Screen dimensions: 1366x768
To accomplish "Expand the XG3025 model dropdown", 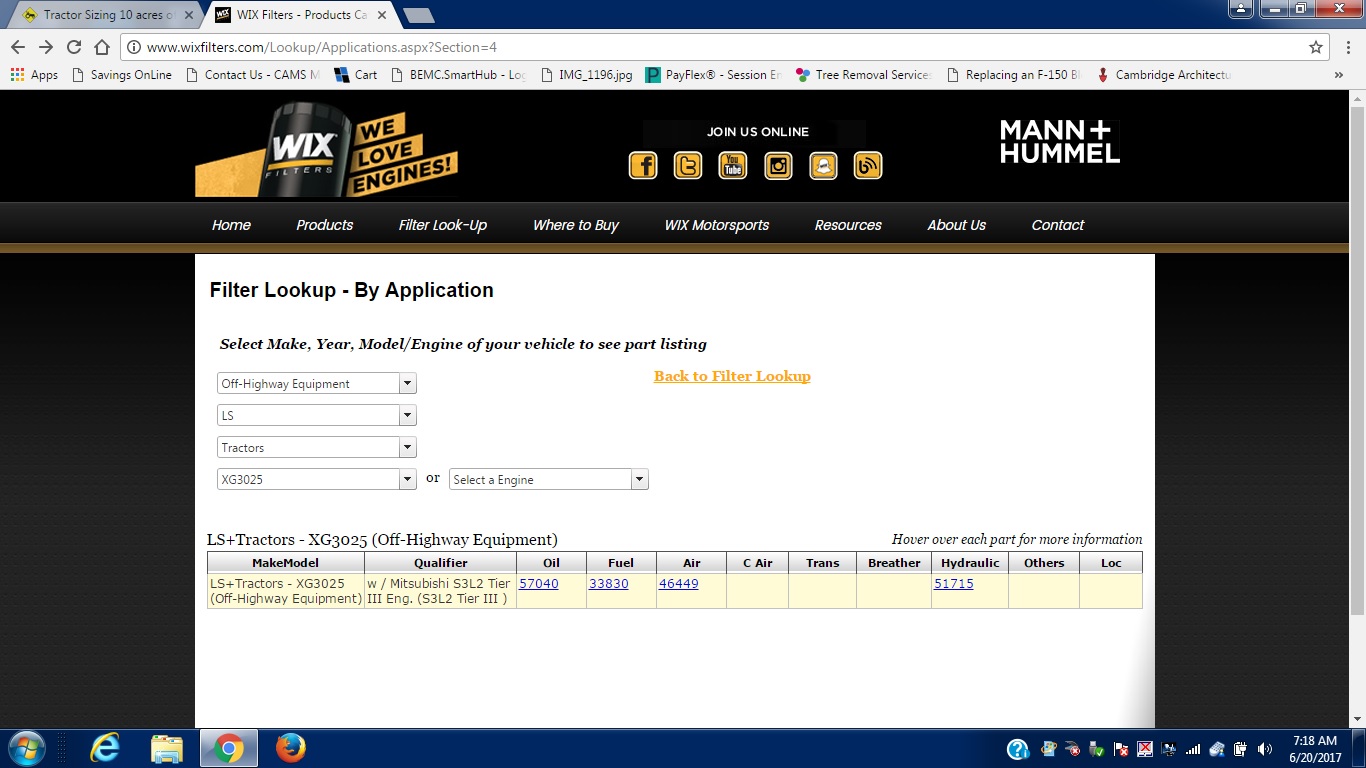I will [316, 480].
